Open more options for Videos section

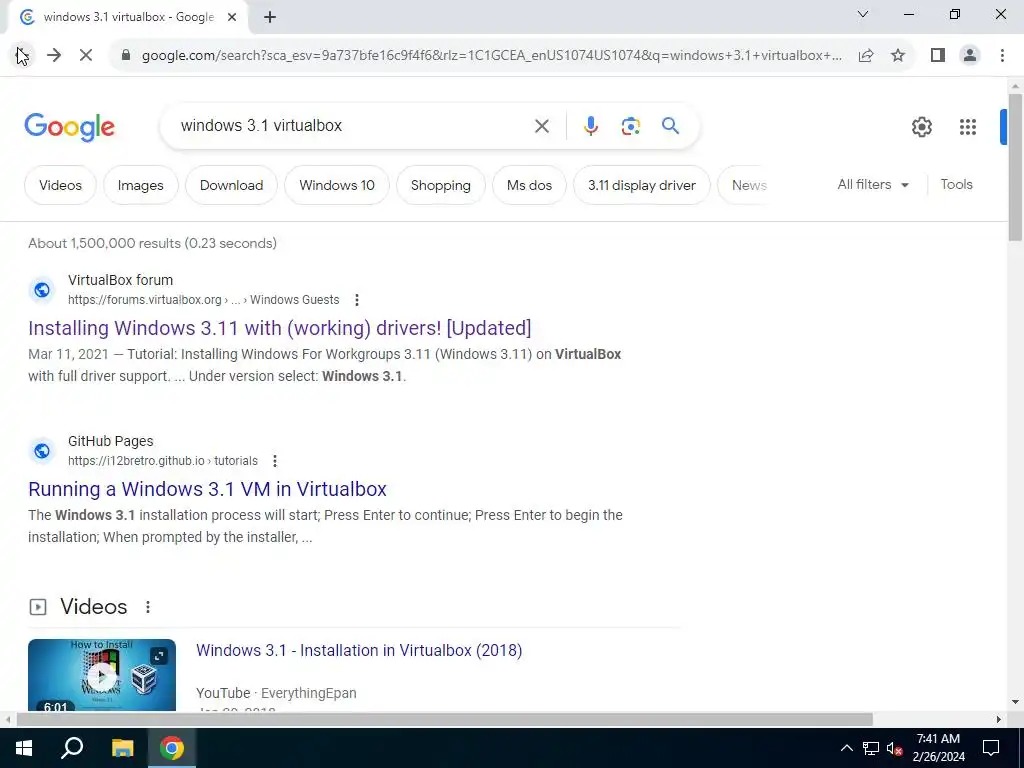[x=148, y=607]
